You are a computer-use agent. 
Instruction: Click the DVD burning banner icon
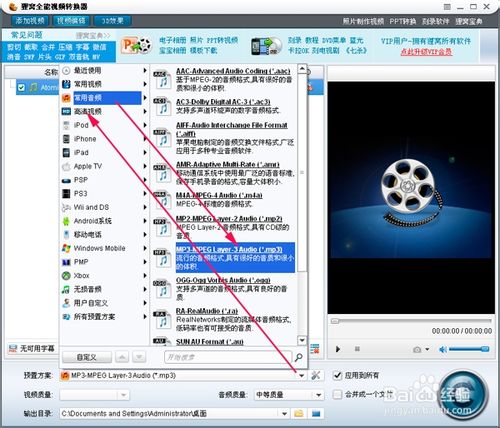pyautogui.click(x=266, y=46)
